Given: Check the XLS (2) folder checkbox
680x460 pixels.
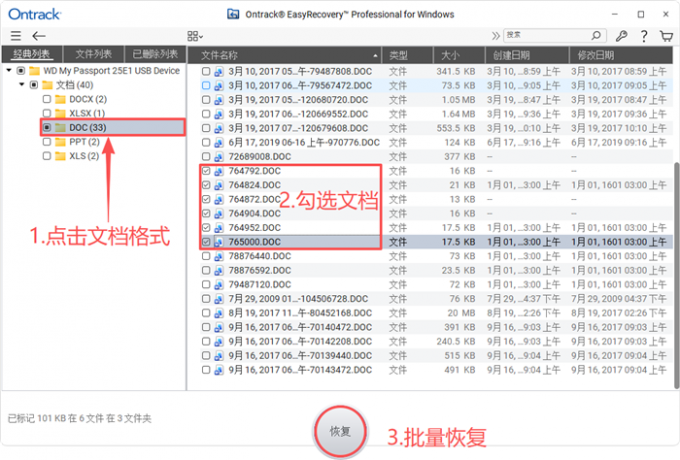Looking at the screenshot, I should coord(47,156).
